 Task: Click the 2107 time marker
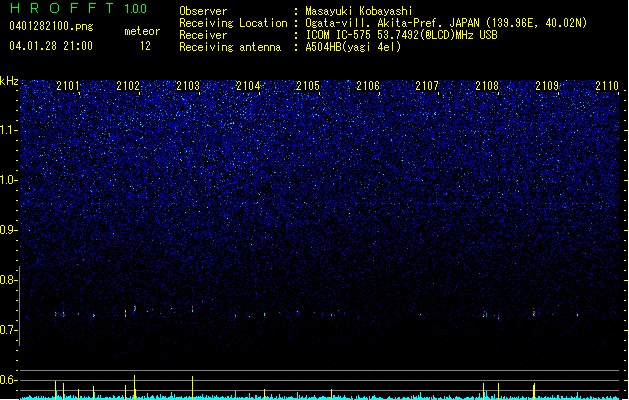[x=427, y=85]
